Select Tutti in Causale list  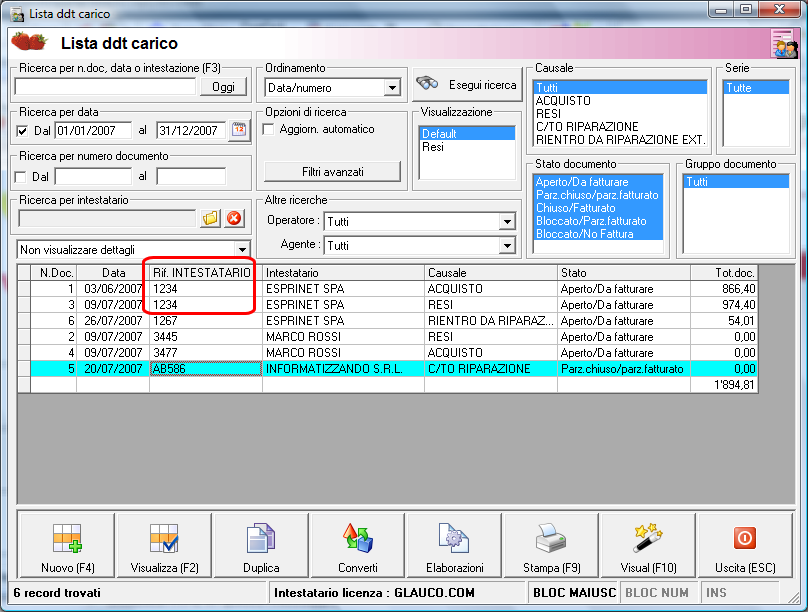pyautogui.click(x=620, y=88)
